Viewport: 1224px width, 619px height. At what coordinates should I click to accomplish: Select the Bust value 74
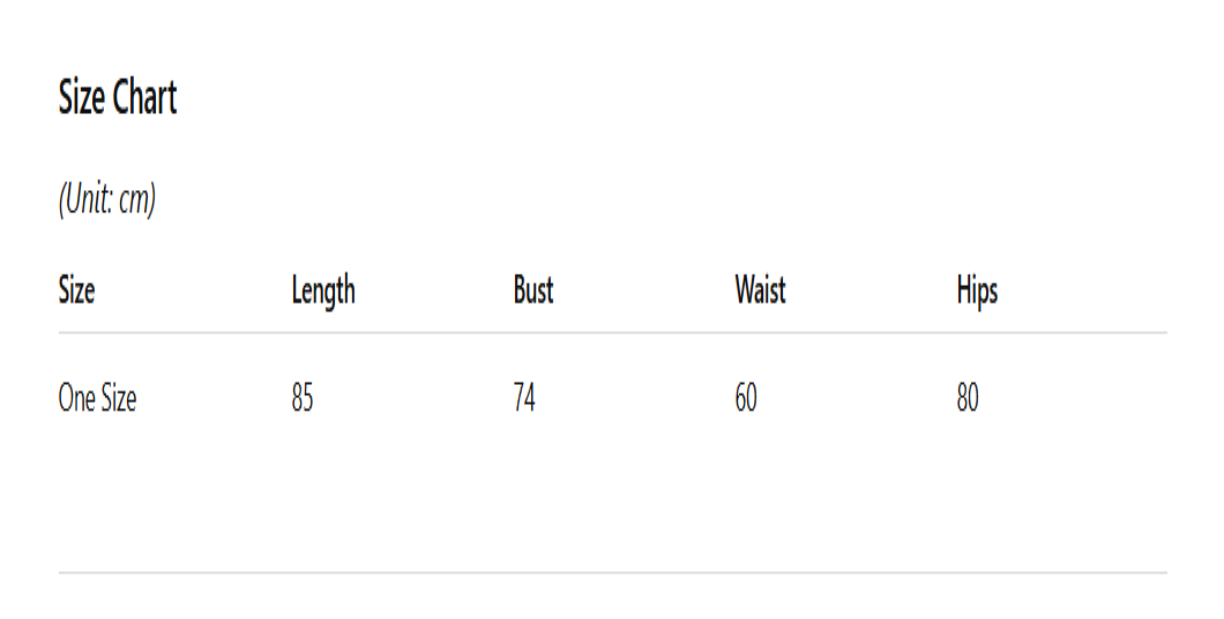pos(524,399)
